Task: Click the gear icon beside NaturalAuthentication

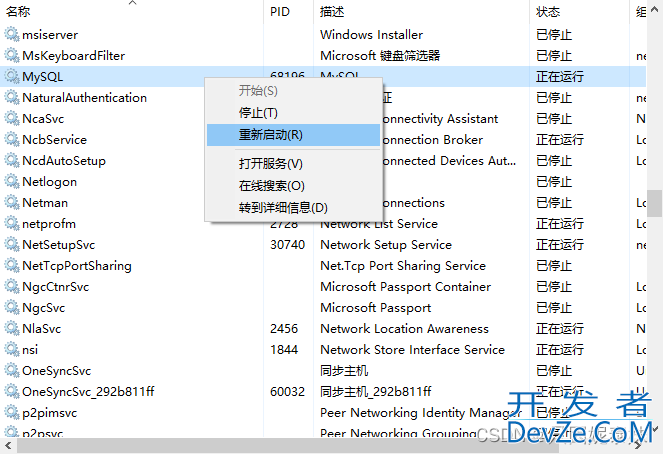Action: tap(11, 98)
